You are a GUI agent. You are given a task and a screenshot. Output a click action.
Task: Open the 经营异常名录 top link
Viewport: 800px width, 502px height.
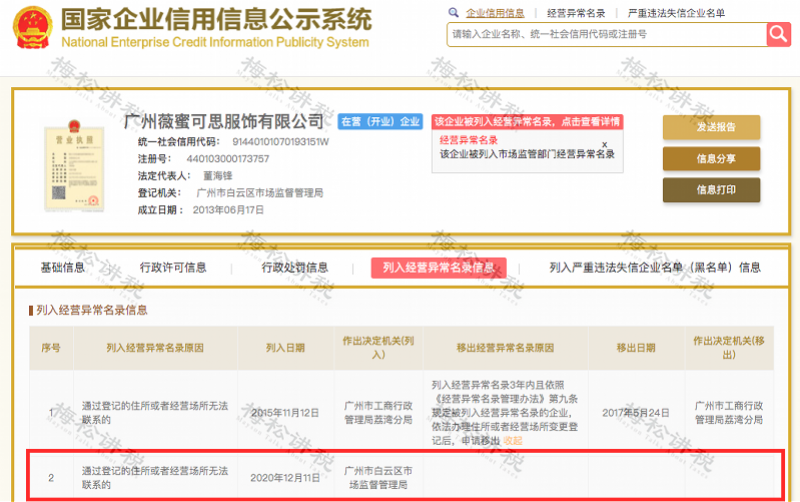point(576,13)
